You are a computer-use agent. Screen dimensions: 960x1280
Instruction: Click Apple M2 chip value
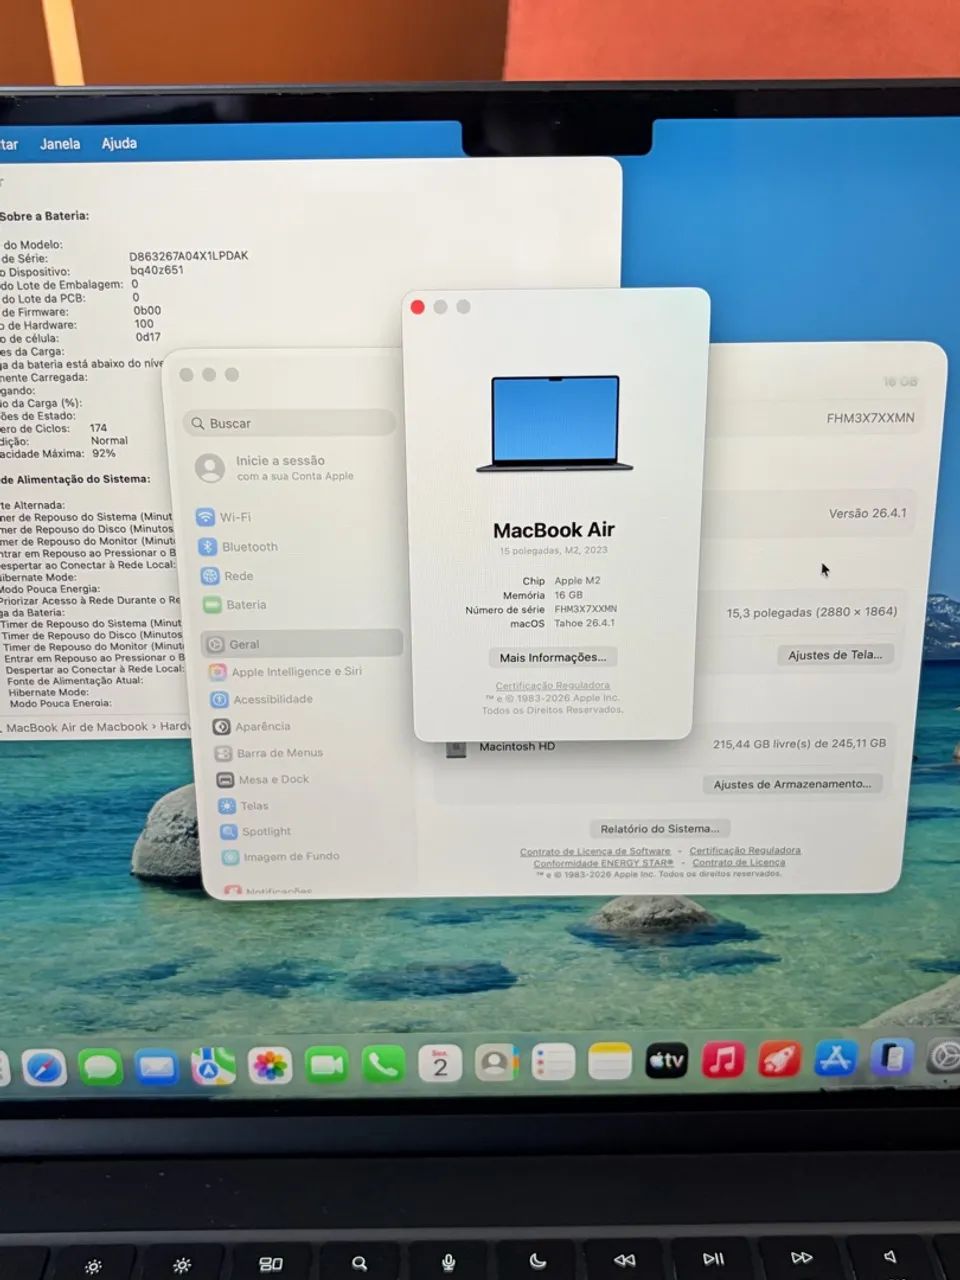577,581
